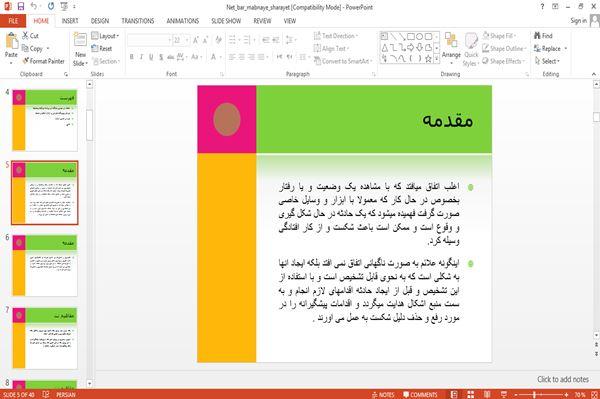Open the font size dropdown
Viewport: 600px width, 399px height.
(187, 40)
